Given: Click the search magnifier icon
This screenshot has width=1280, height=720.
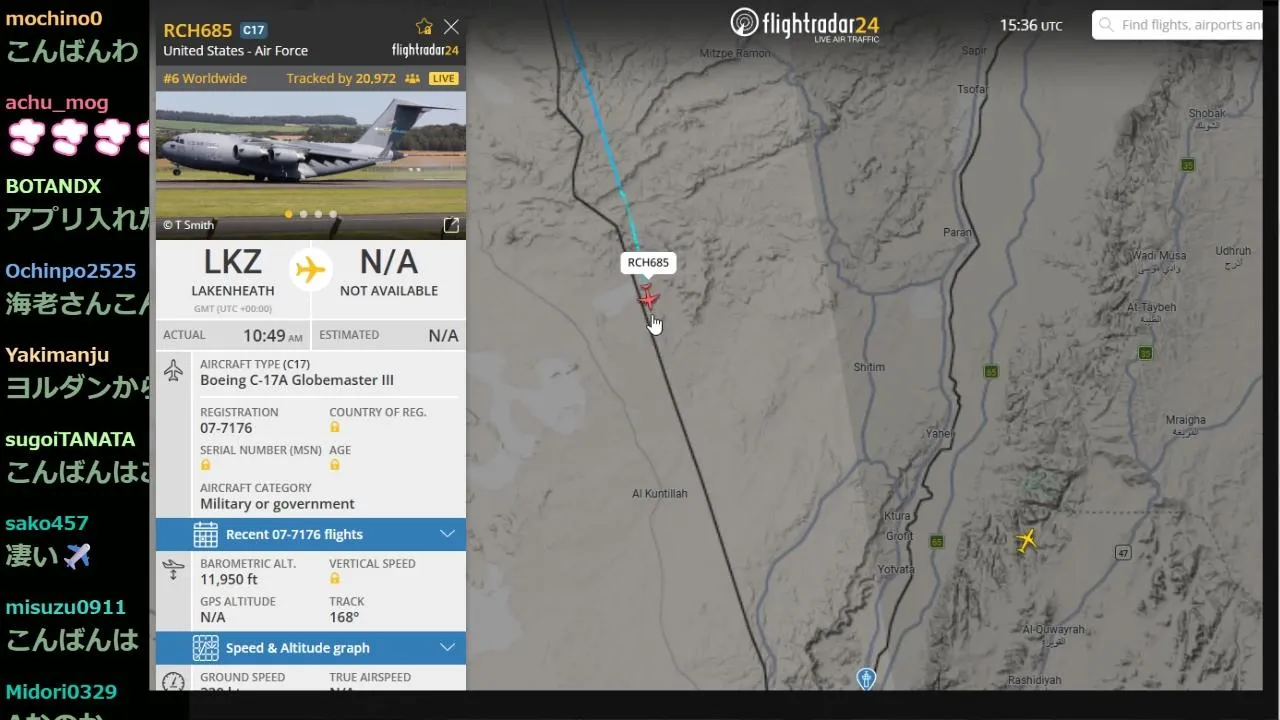Looking at the screenshot, I should [1106, 25].
